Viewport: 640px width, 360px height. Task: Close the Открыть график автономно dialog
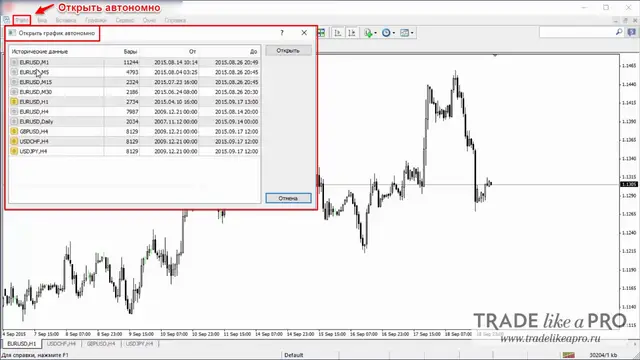pos(304,33)
